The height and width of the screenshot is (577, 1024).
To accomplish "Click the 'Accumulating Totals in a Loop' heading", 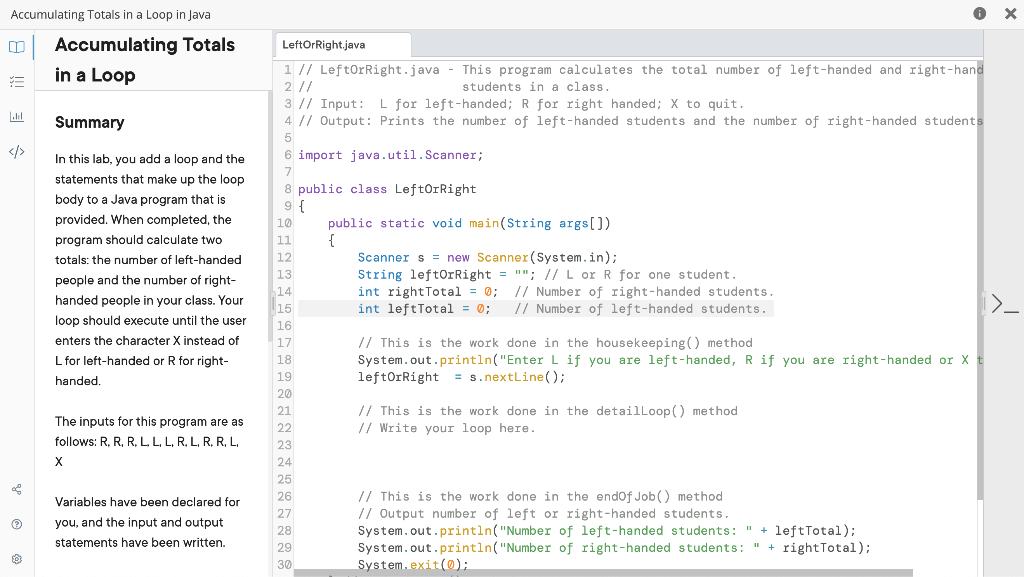I will 145,59.
